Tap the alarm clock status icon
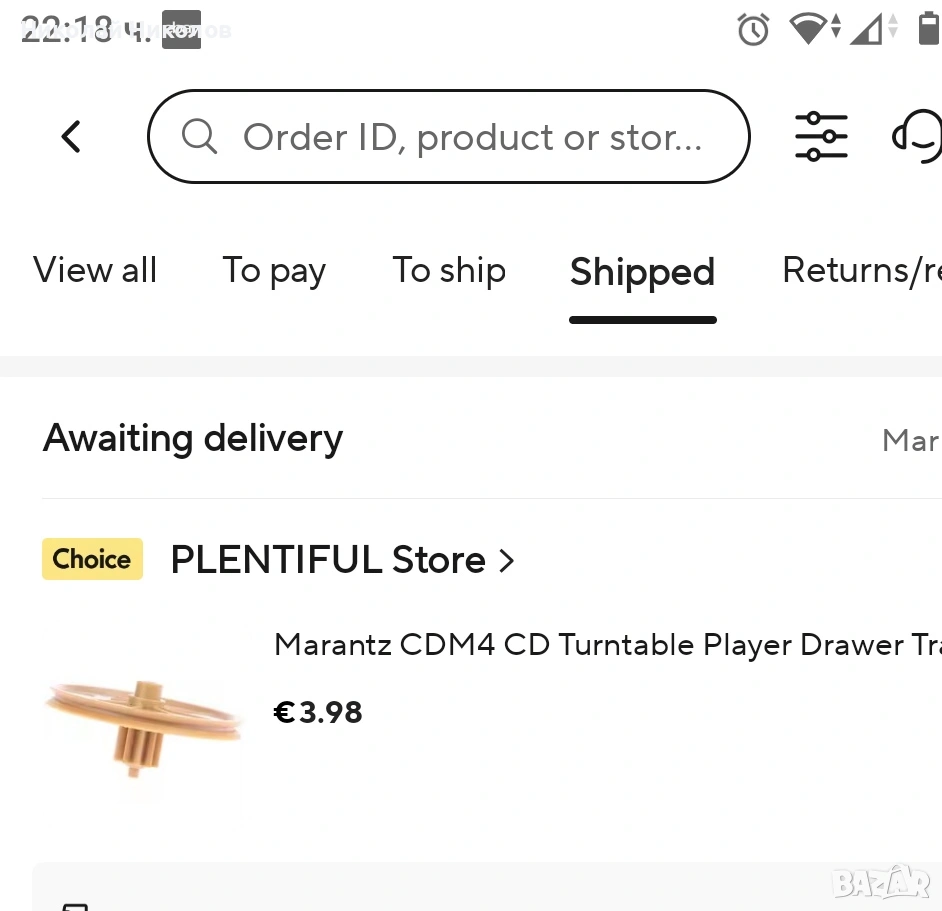942x911 pixels. (x=753, y=30)
